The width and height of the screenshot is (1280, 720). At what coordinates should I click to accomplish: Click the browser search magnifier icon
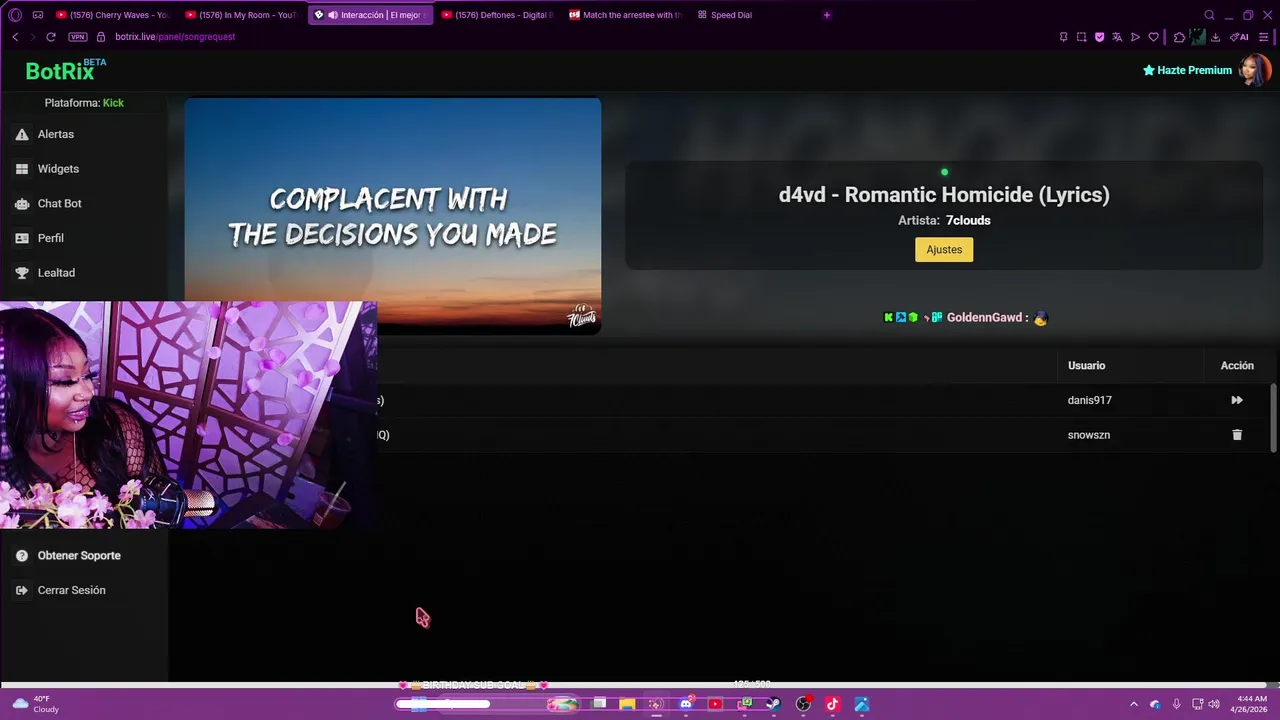[x=1209, y=15]
